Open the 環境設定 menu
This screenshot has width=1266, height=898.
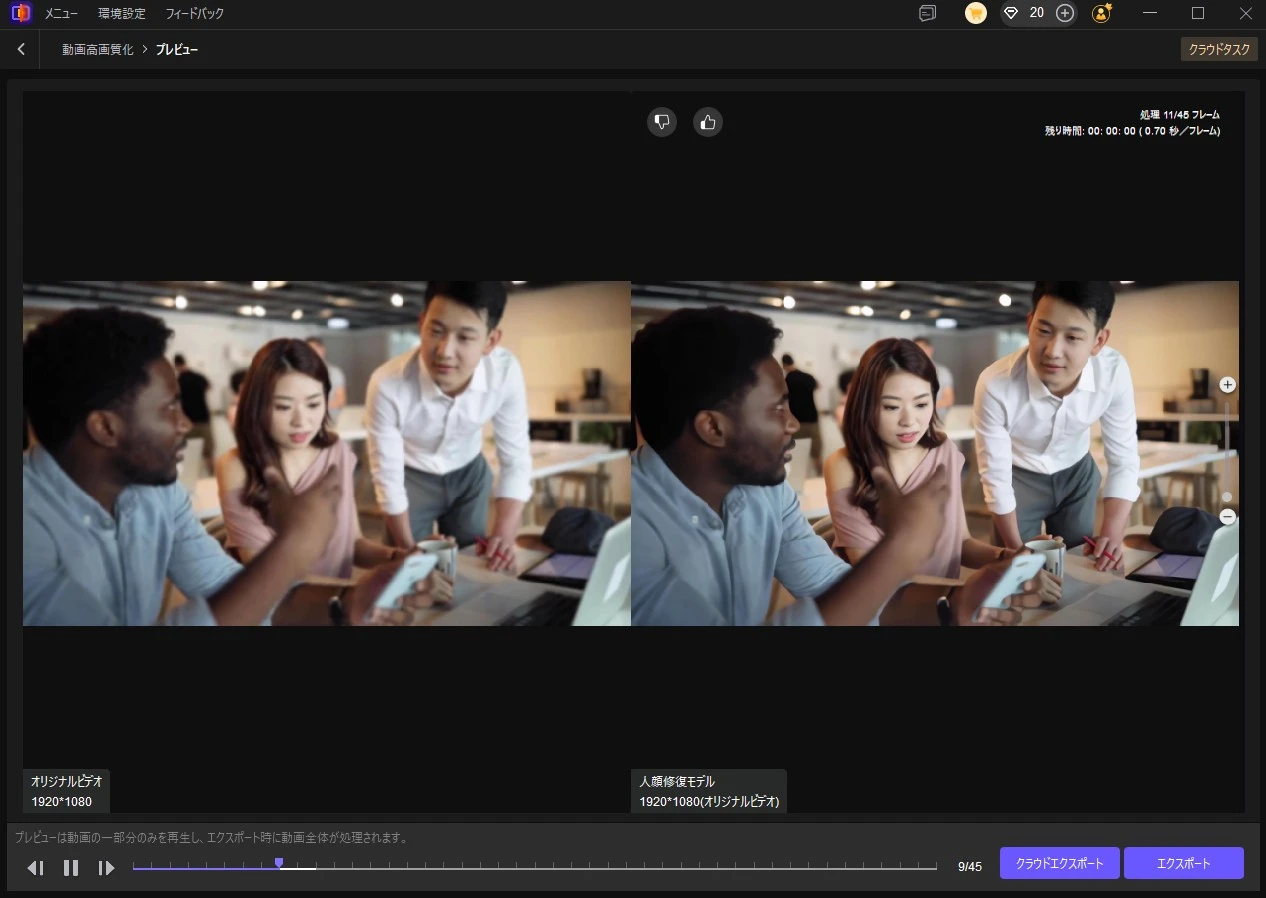122,14
